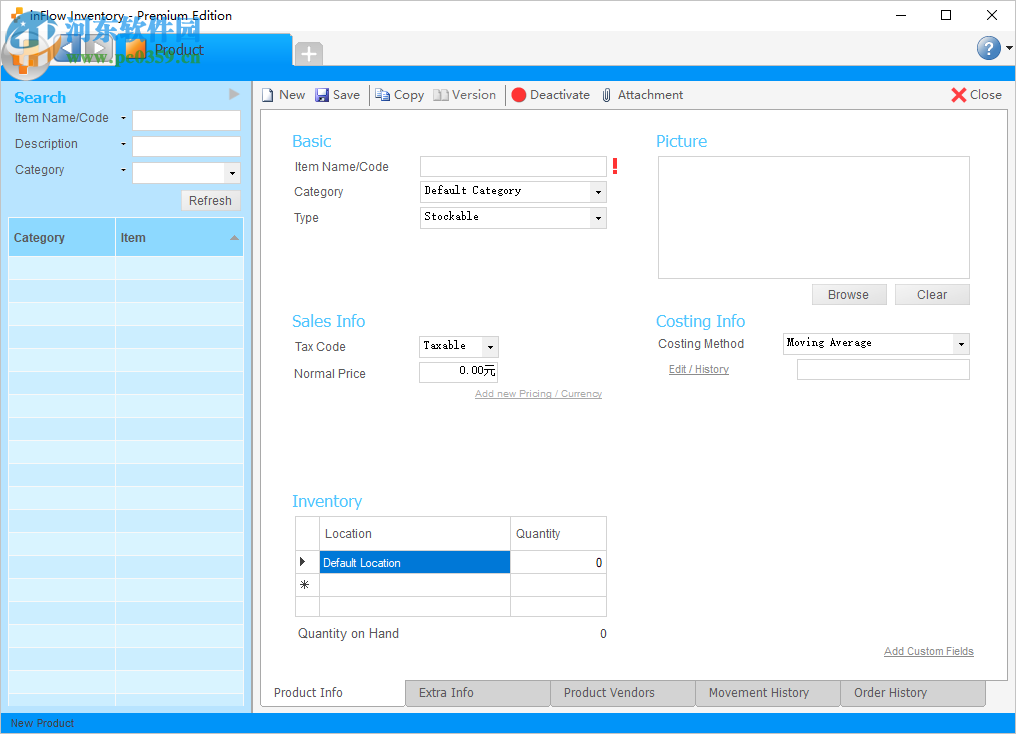The height and width of the screenshot is (734, 1016).
Task: Open Add new Pricing / Currency link
Action: pyautogui.click(x=538, y=394)
